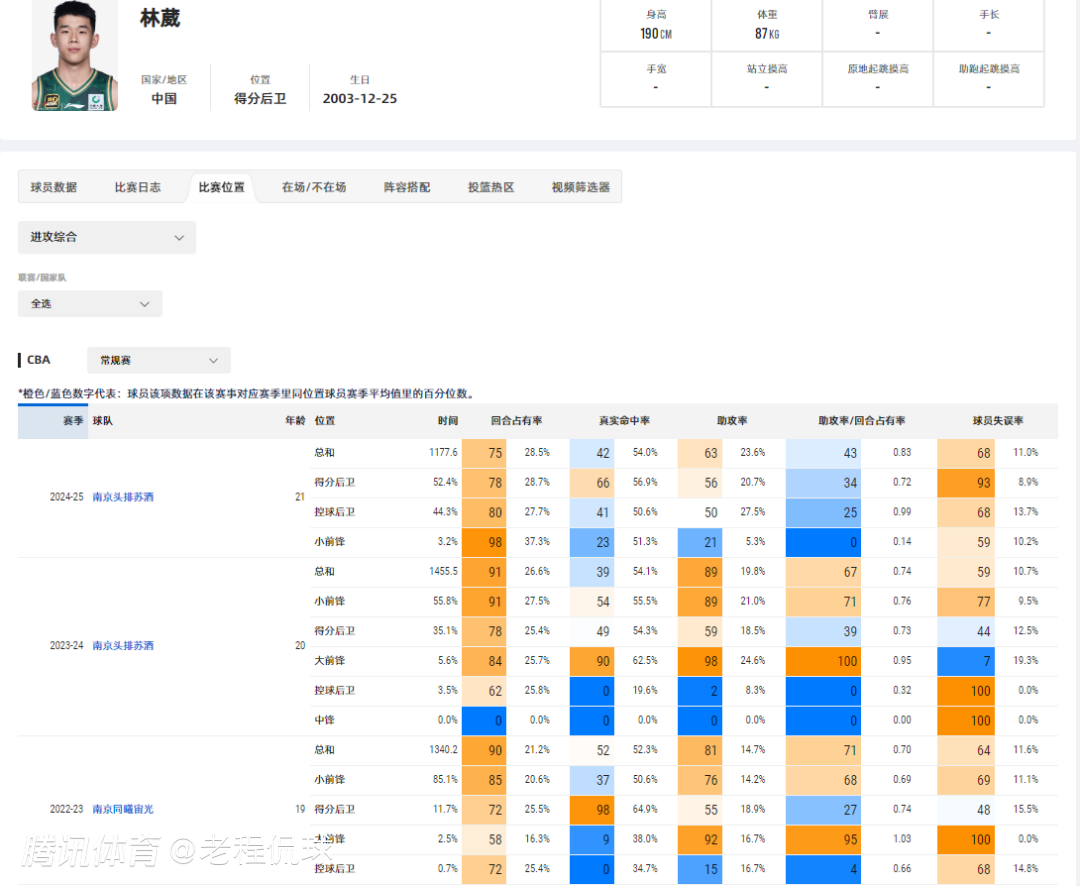This screenshot has width=1080, height=886.
Task: Expand the 进攻综合 dropdown
Action: pos(107,237)
